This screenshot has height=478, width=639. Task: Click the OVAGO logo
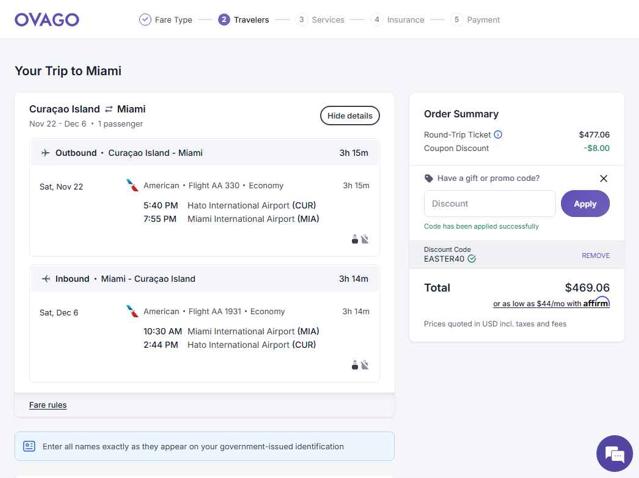click(47, 20)
